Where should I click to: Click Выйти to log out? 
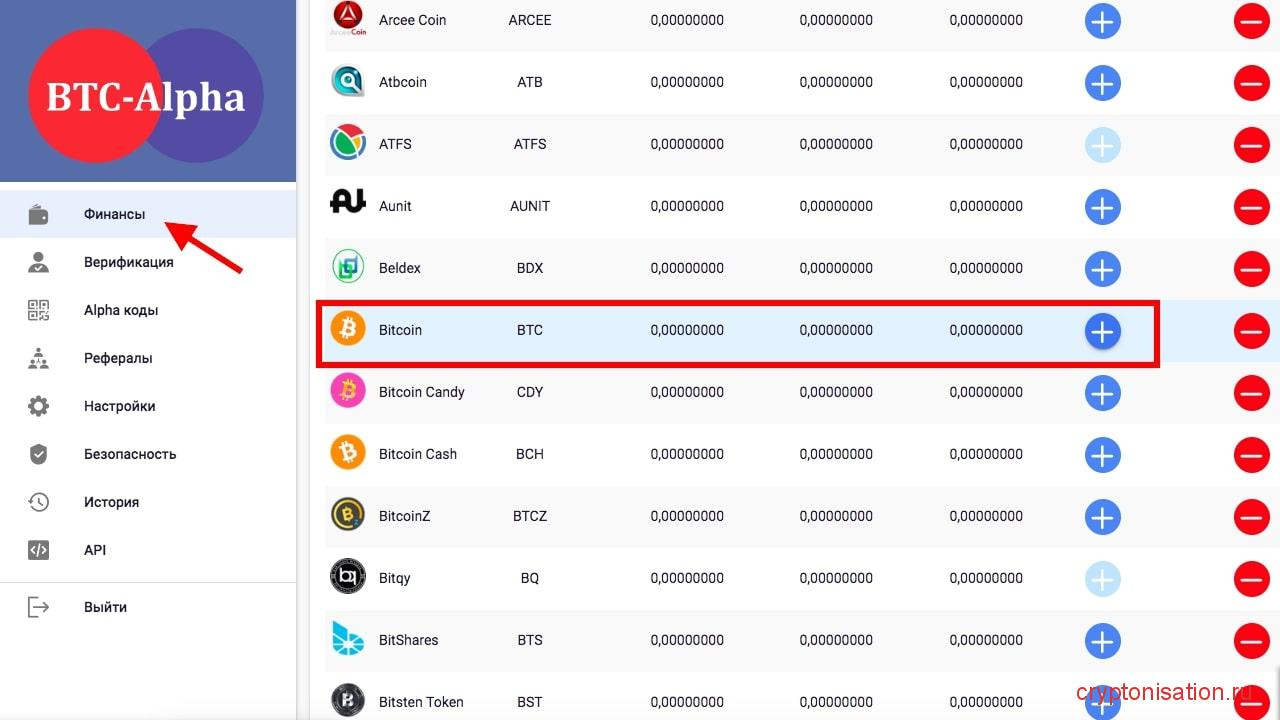click(x=105, y=607)
